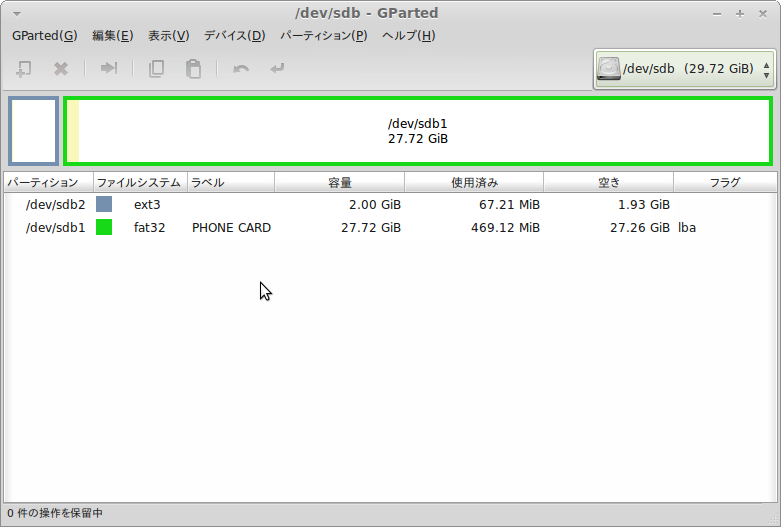The width and height of the screenshot is (781, 527).
Task: Open the window menu arrow in title bar
Action: coord(16,14)
